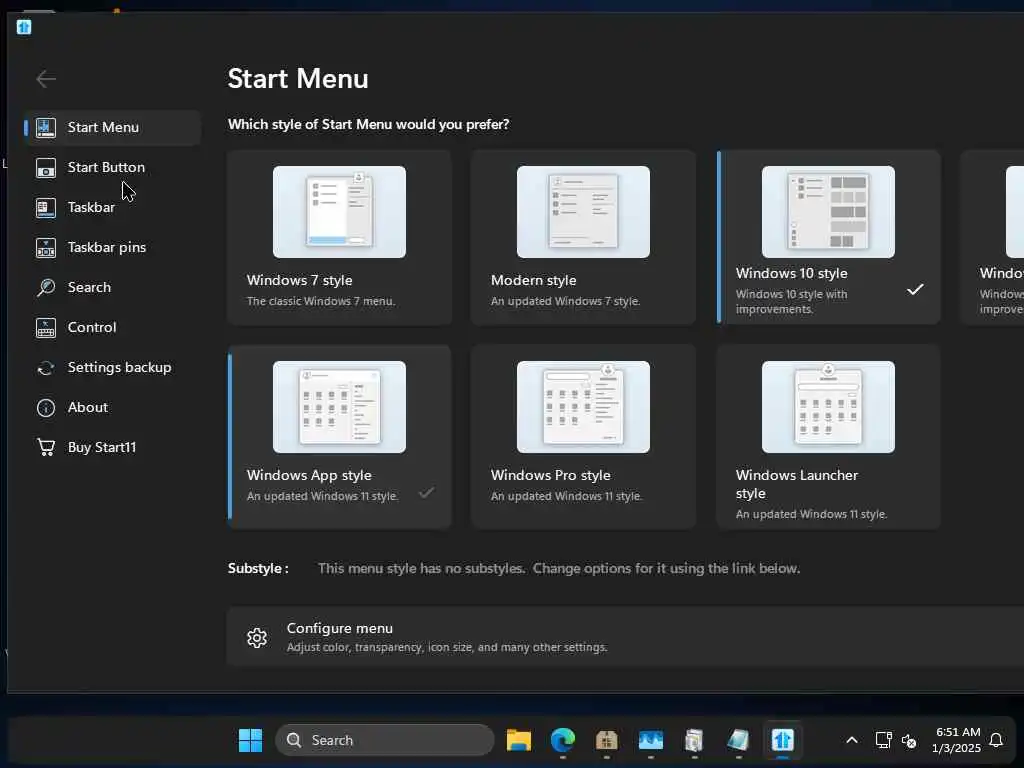Click the Taskbar pins sidebar icon

pyautogui.click(x=46, y=248)
